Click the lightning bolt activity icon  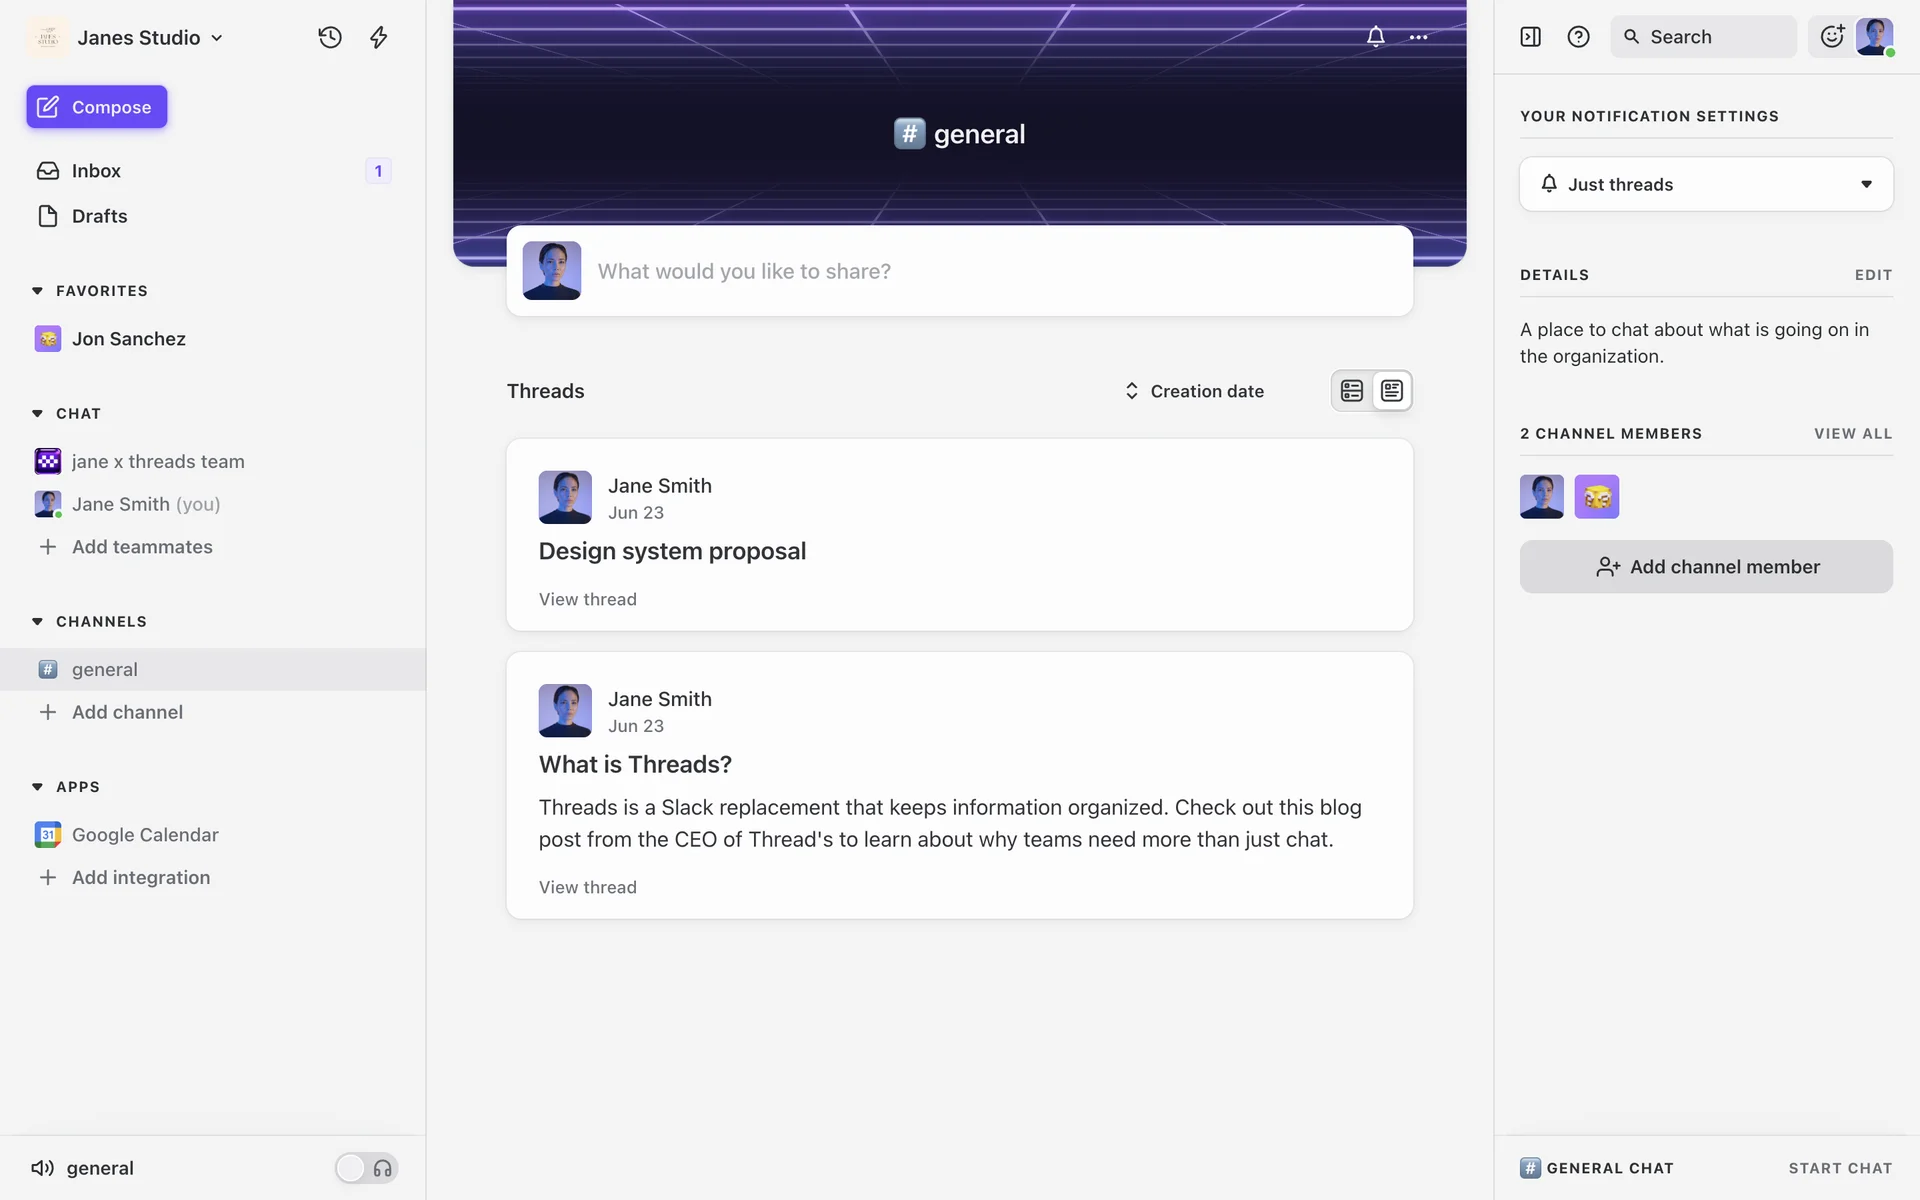[x=379, y=38]
